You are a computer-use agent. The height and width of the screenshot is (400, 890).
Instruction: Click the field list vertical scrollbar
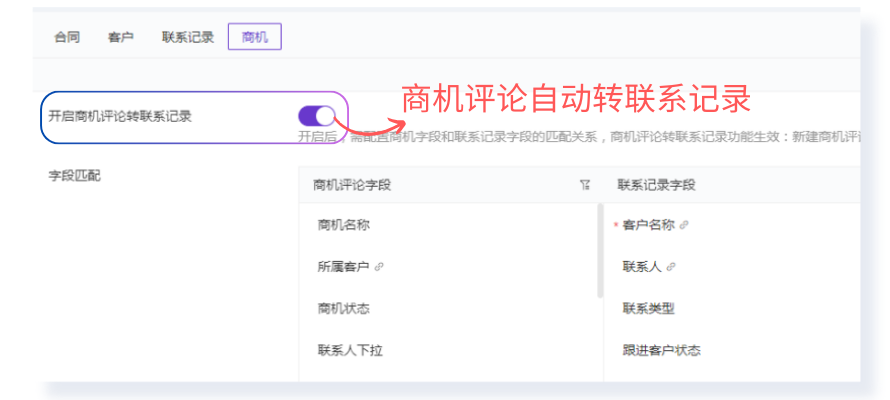[x=600, y=252]
